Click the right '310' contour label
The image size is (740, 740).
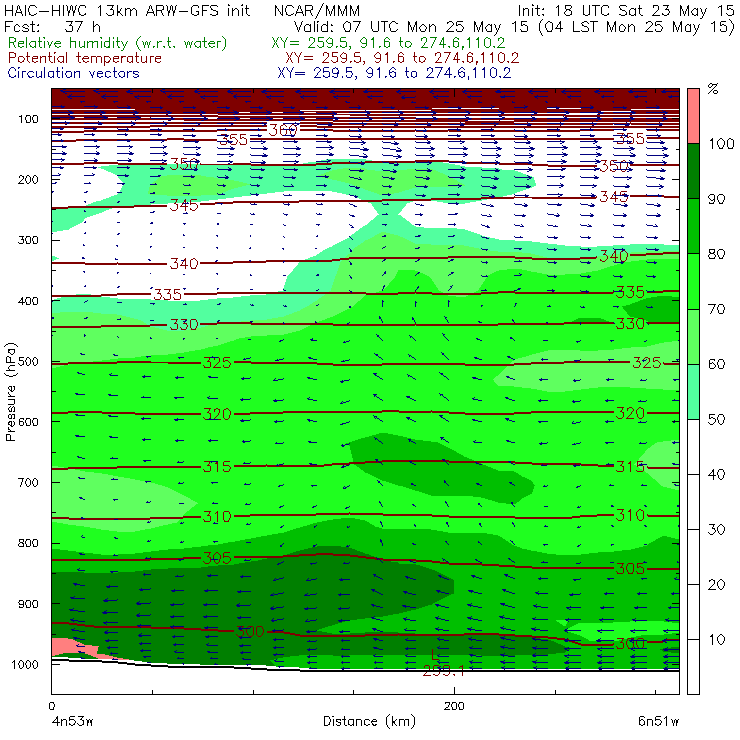coord(630,515)
